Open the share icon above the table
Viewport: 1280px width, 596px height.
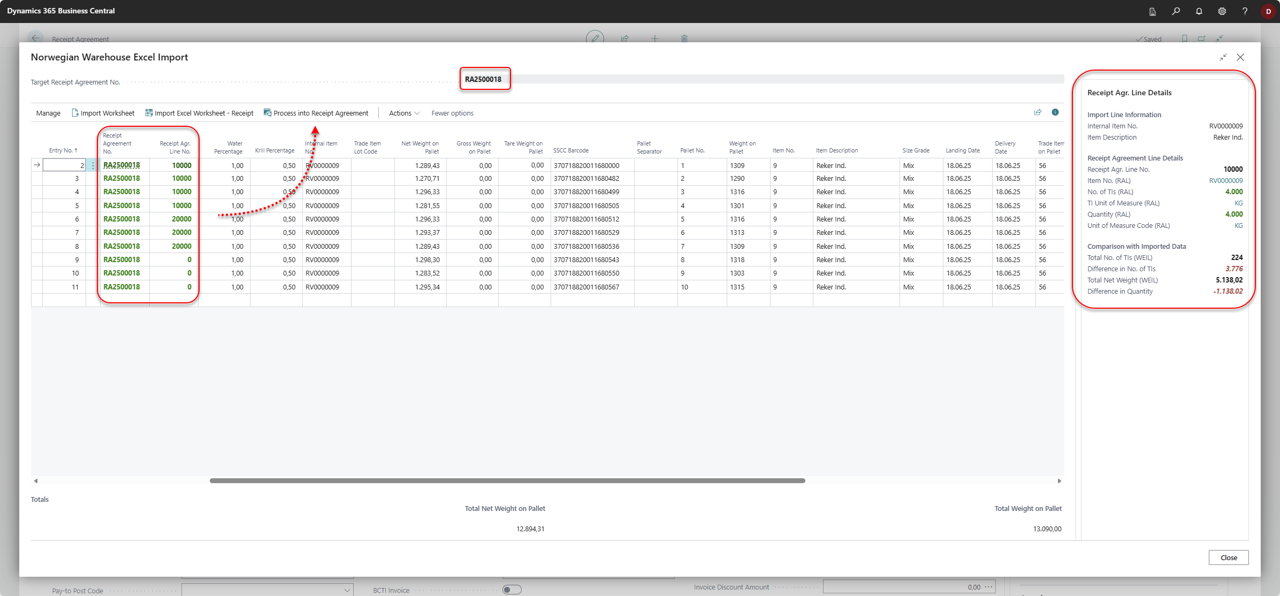1037,113
